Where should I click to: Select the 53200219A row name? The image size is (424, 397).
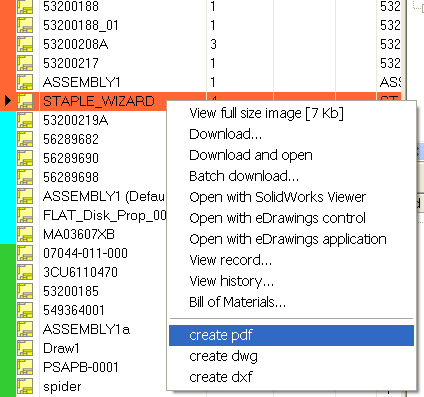click(76, 120)
